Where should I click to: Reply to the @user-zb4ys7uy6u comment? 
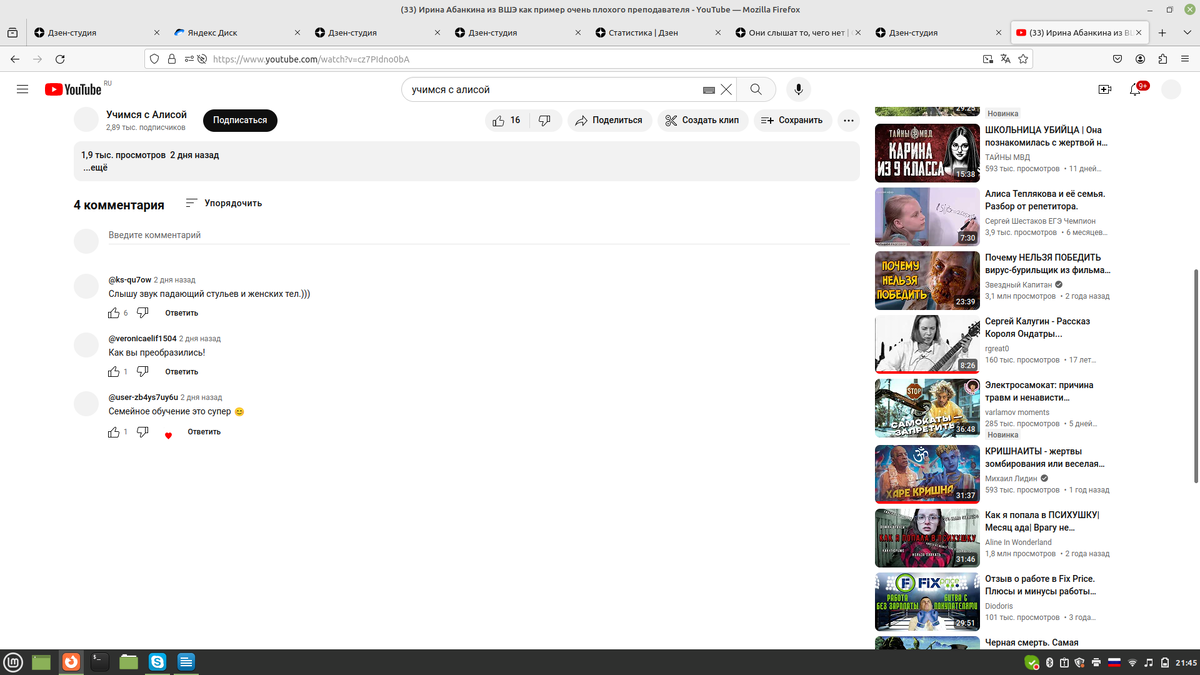204,432
